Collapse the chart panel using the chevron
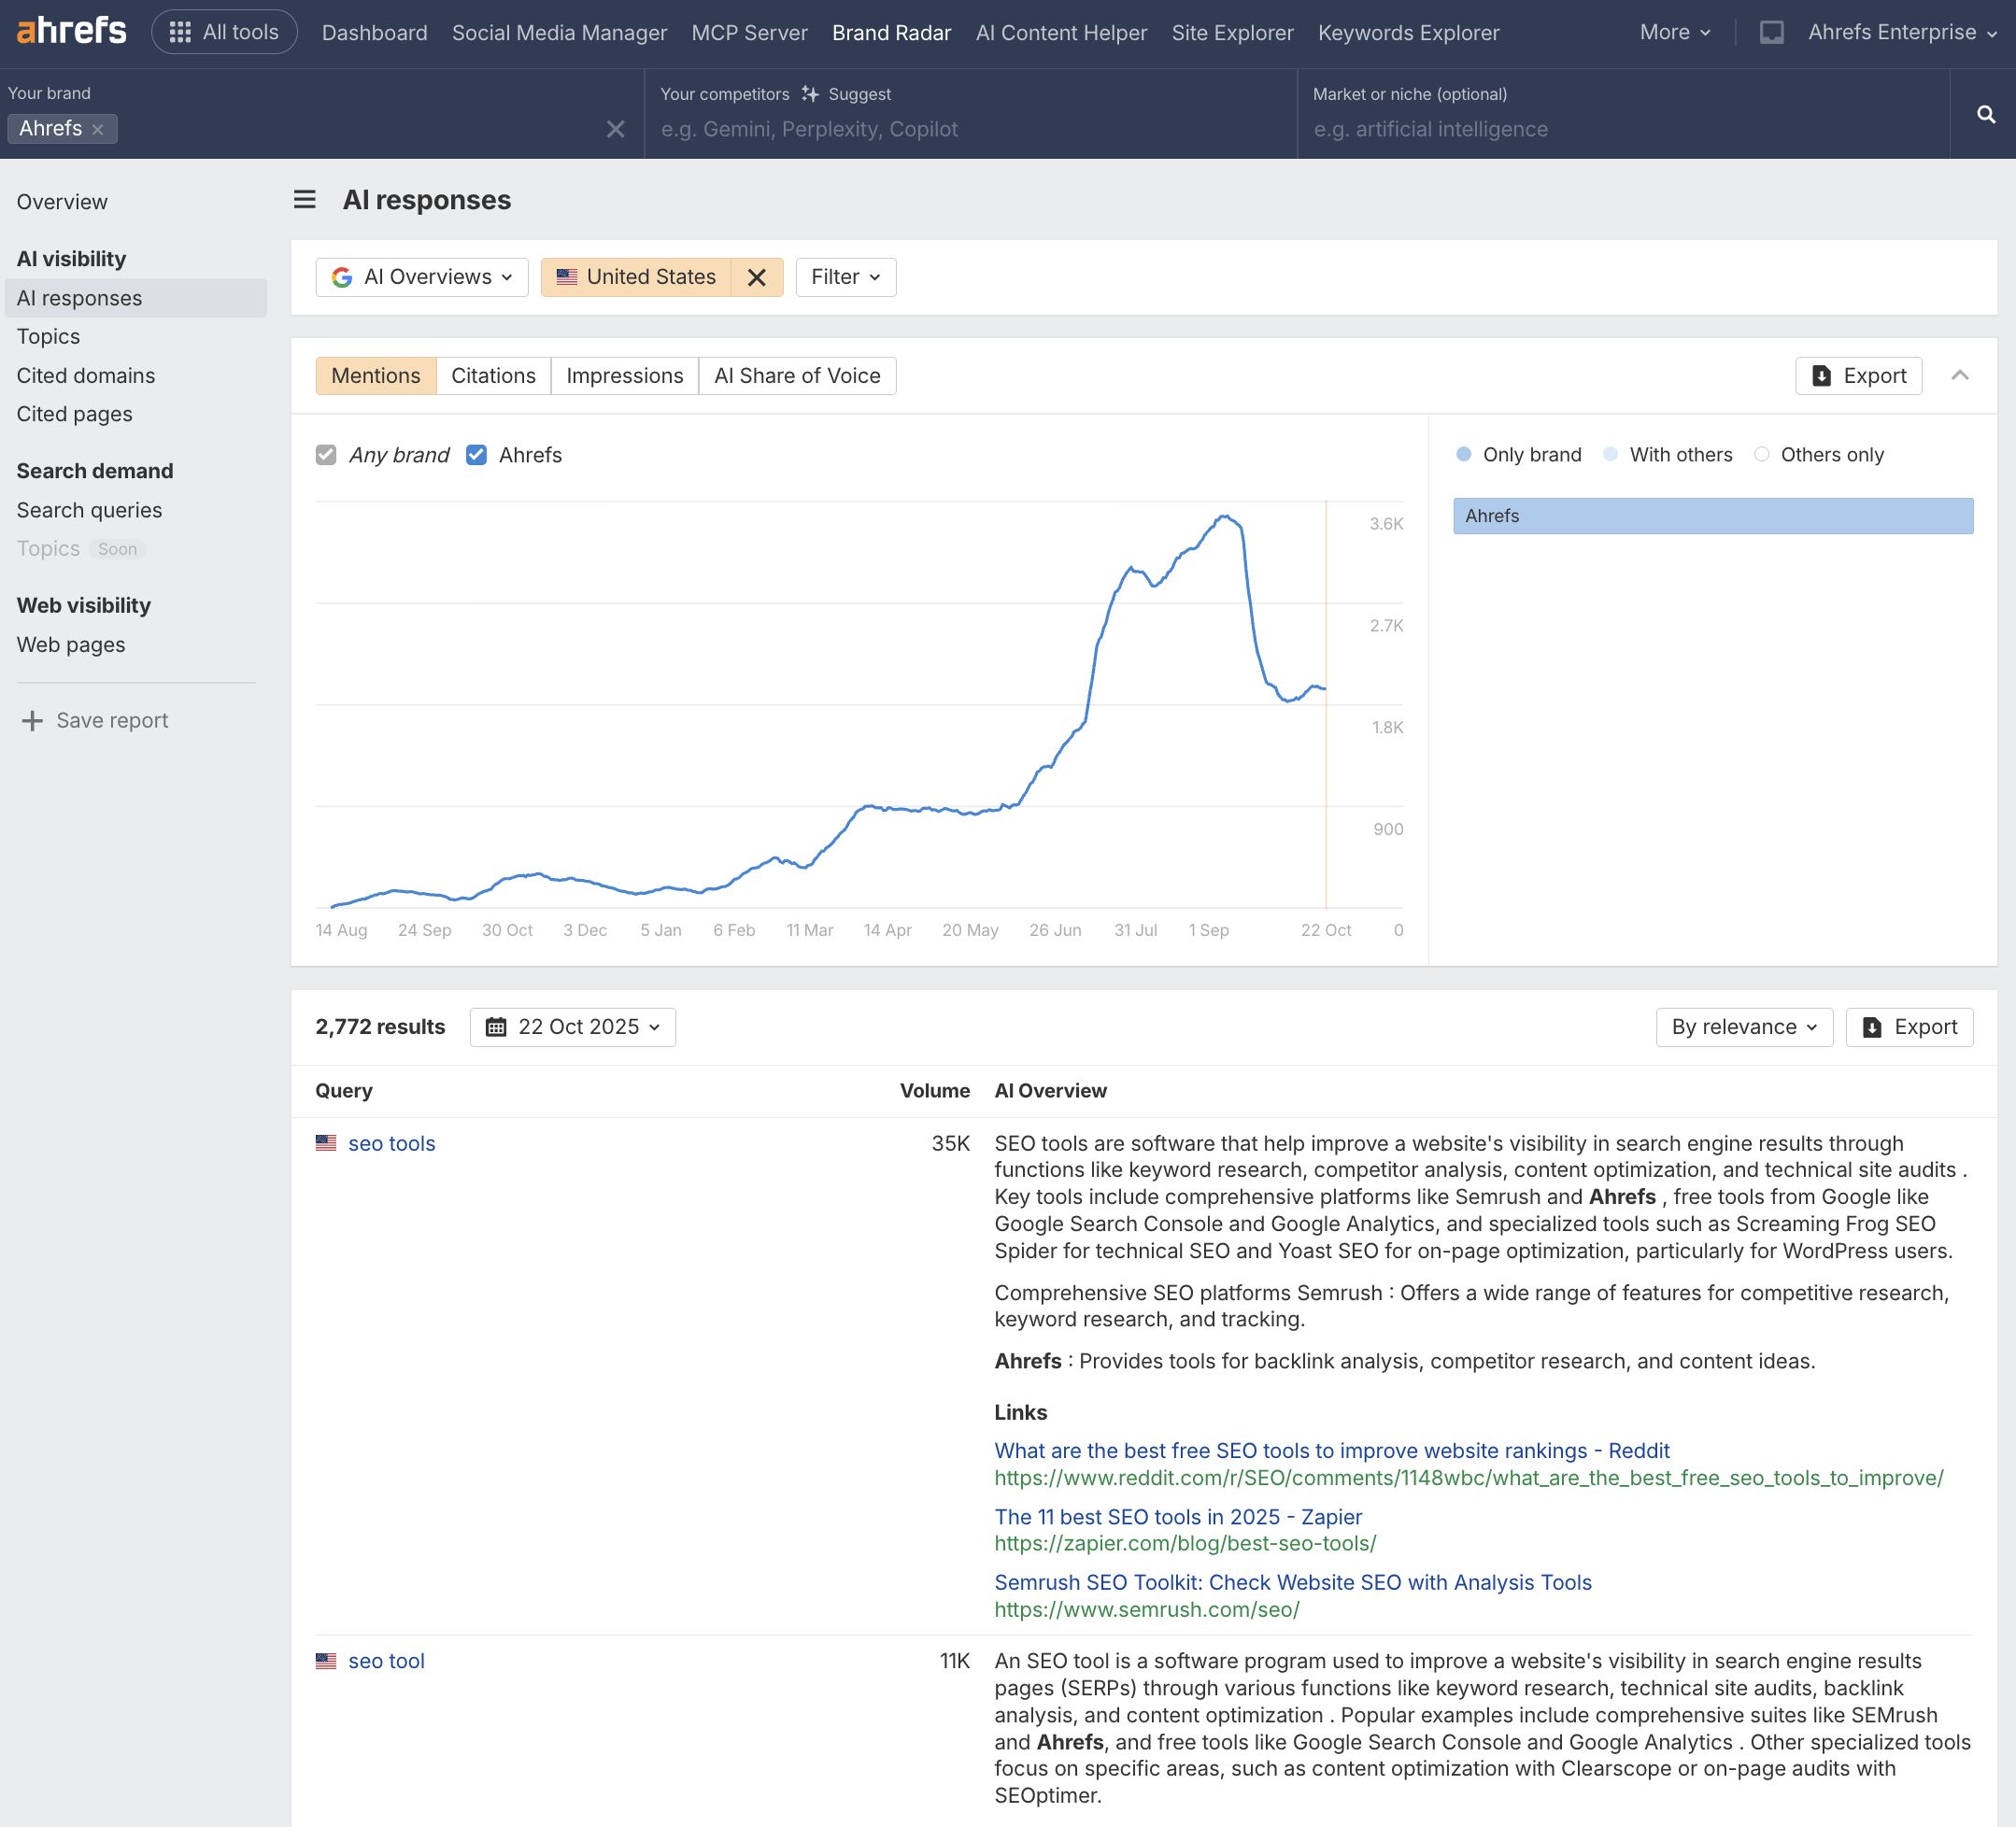The image size is (2016, 1827). (x=1962, y=375)
